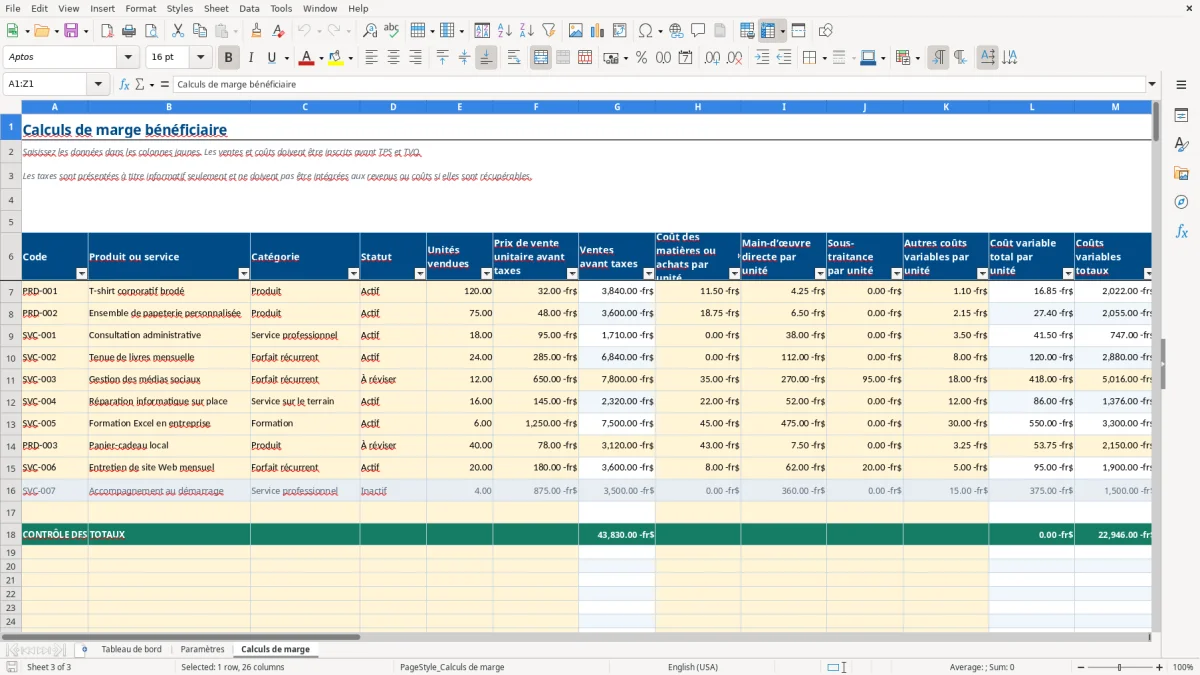This screenshot has width=1200, height=675.
Task: Open Borders dropdown arrow
Action: [x=824, y=58]
